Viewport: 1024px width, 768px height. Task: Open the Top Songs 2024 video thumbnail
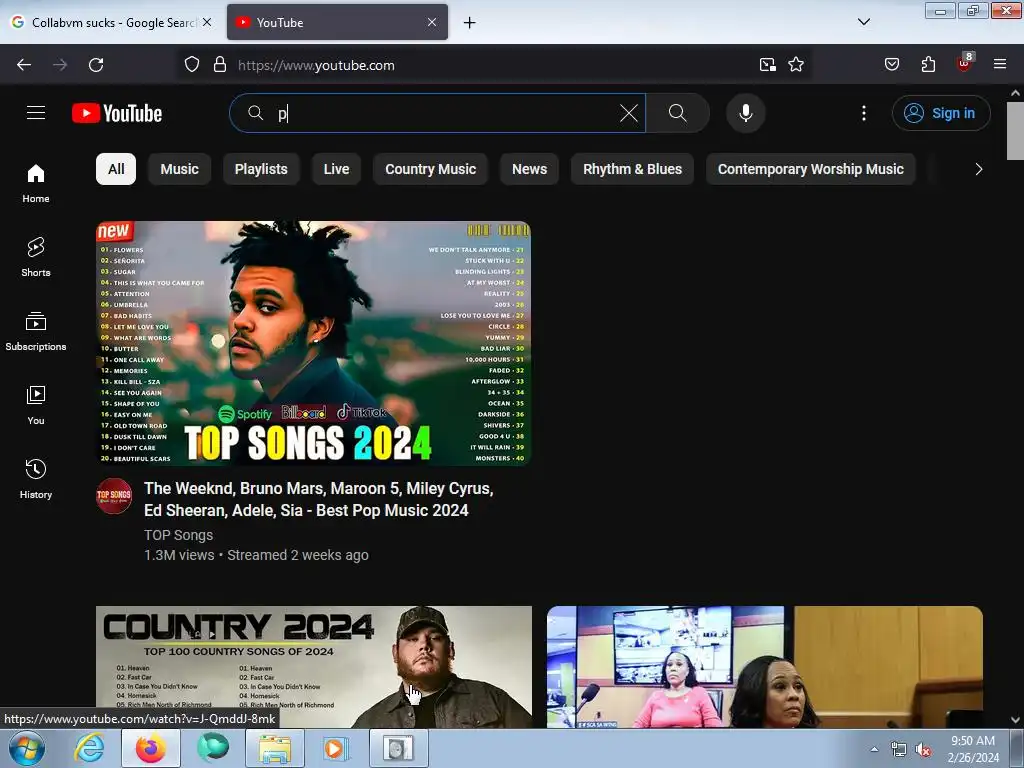[313, 343]
